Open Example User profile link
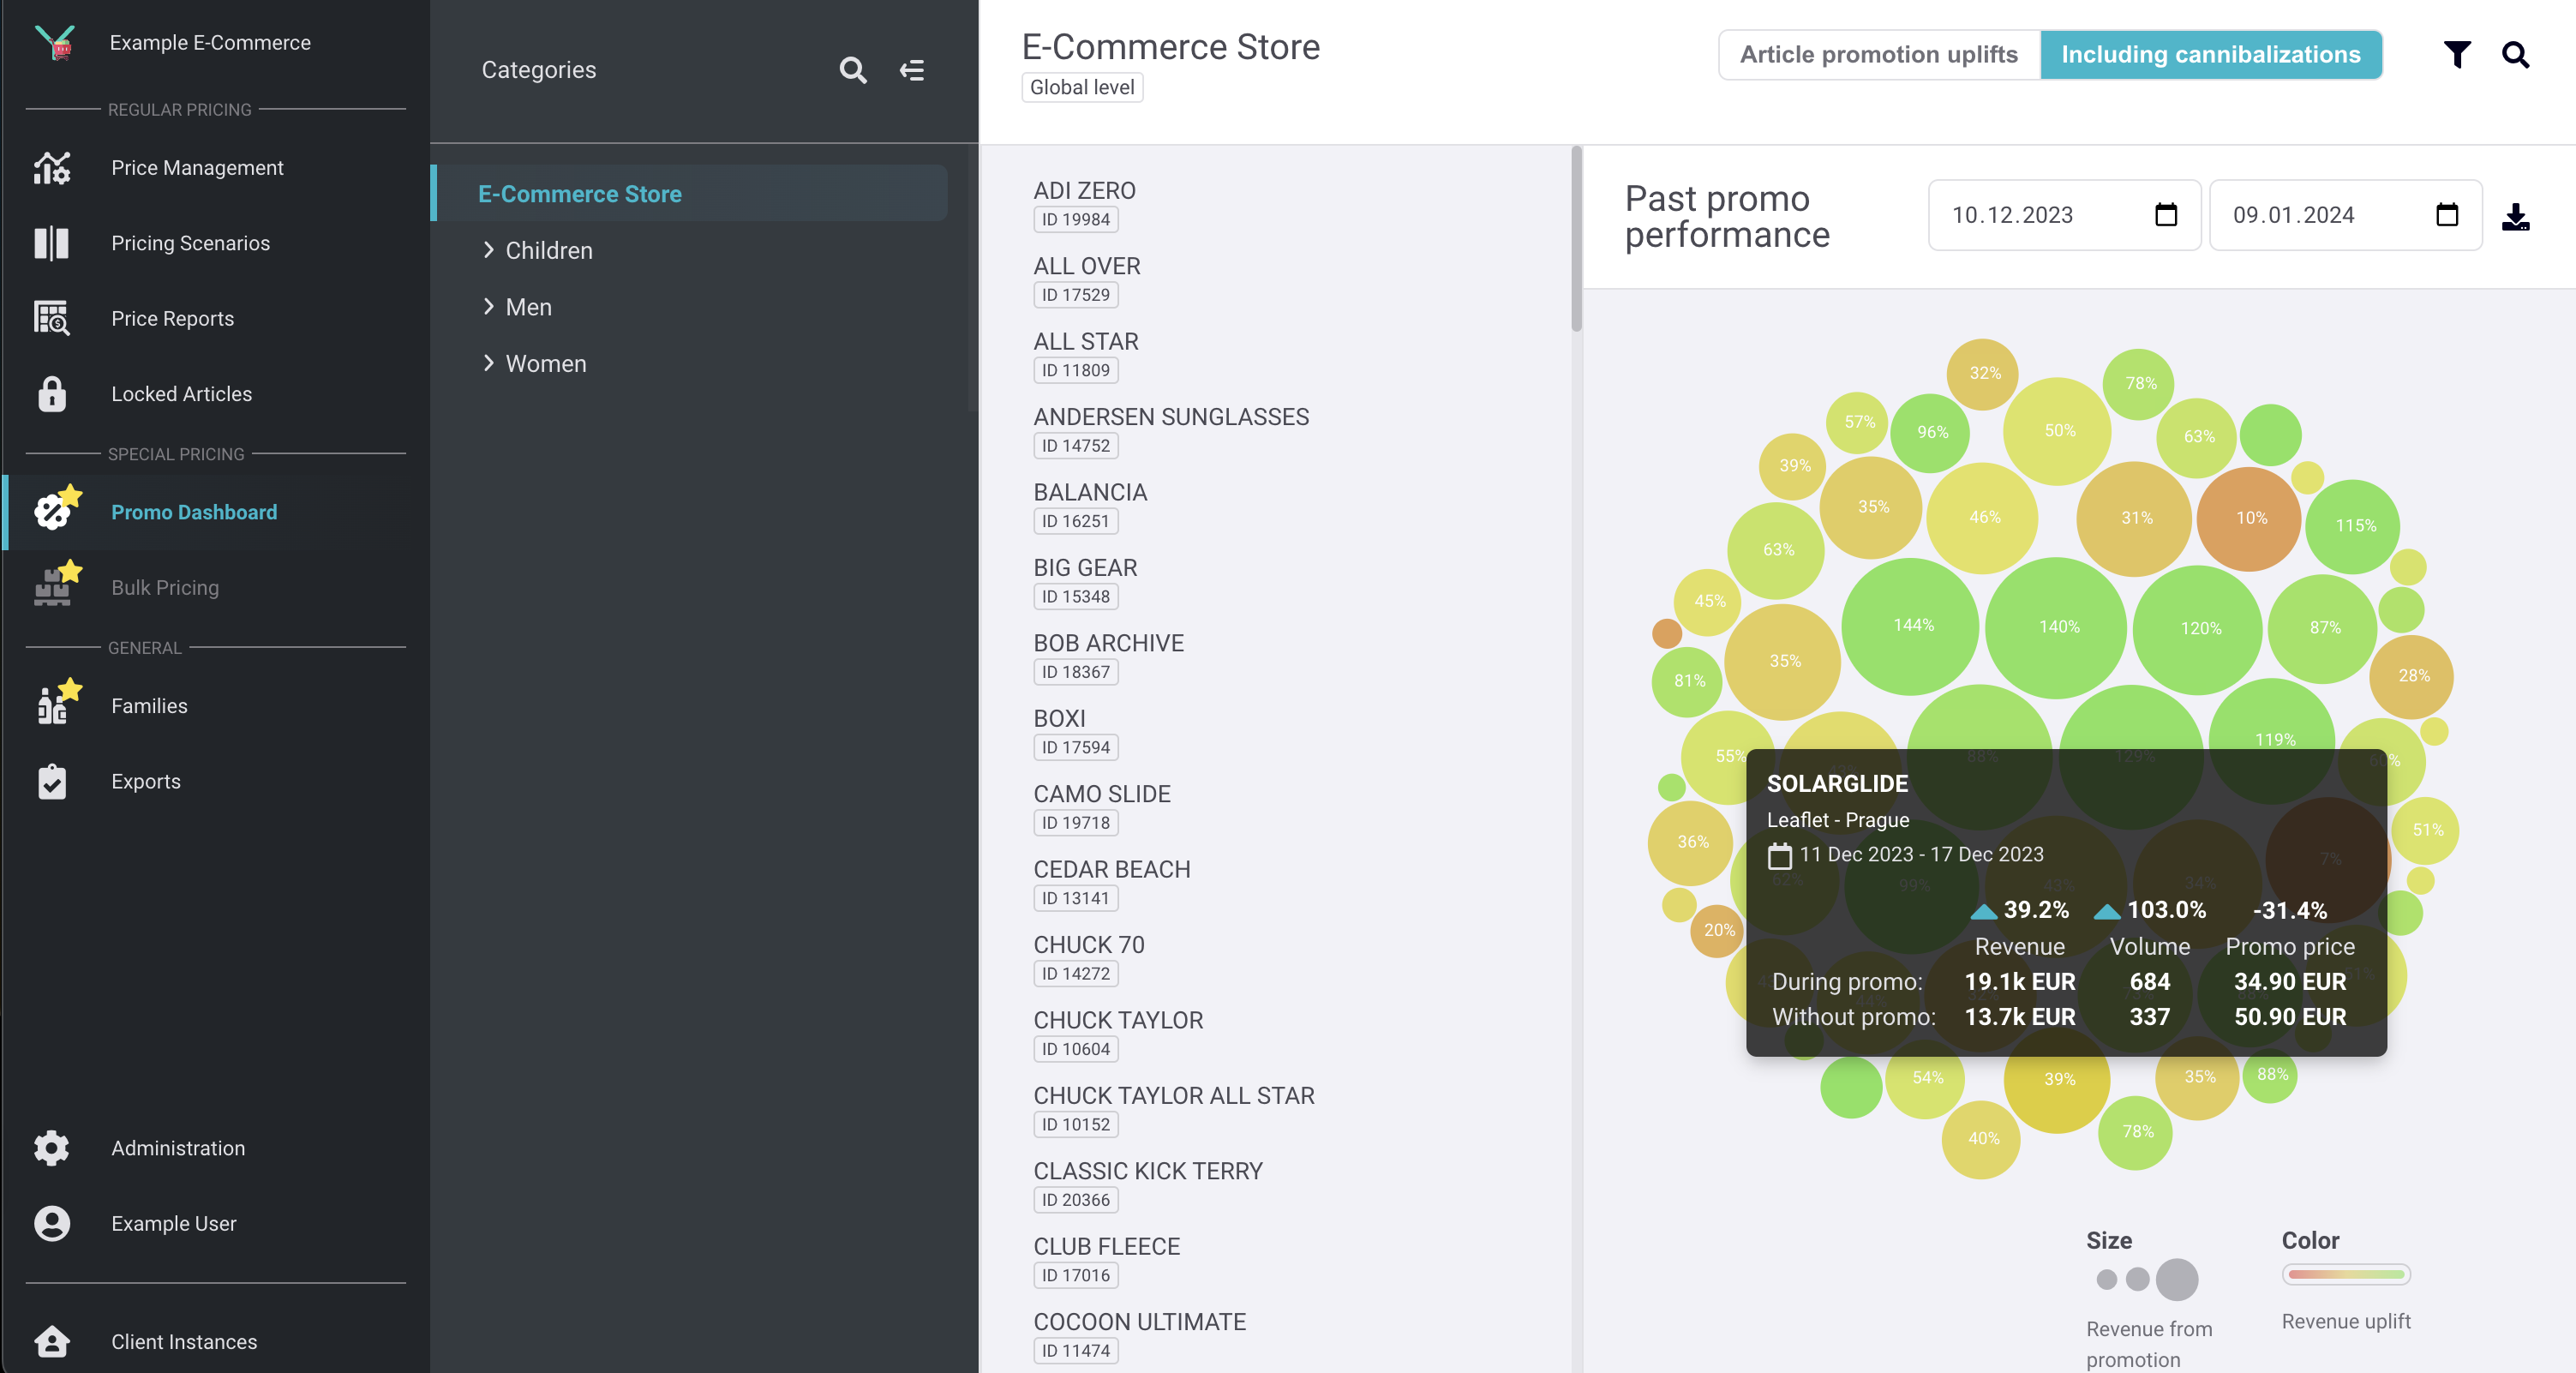The width and height of the screenshot is (2576, 1373). tap(173, 1223)
